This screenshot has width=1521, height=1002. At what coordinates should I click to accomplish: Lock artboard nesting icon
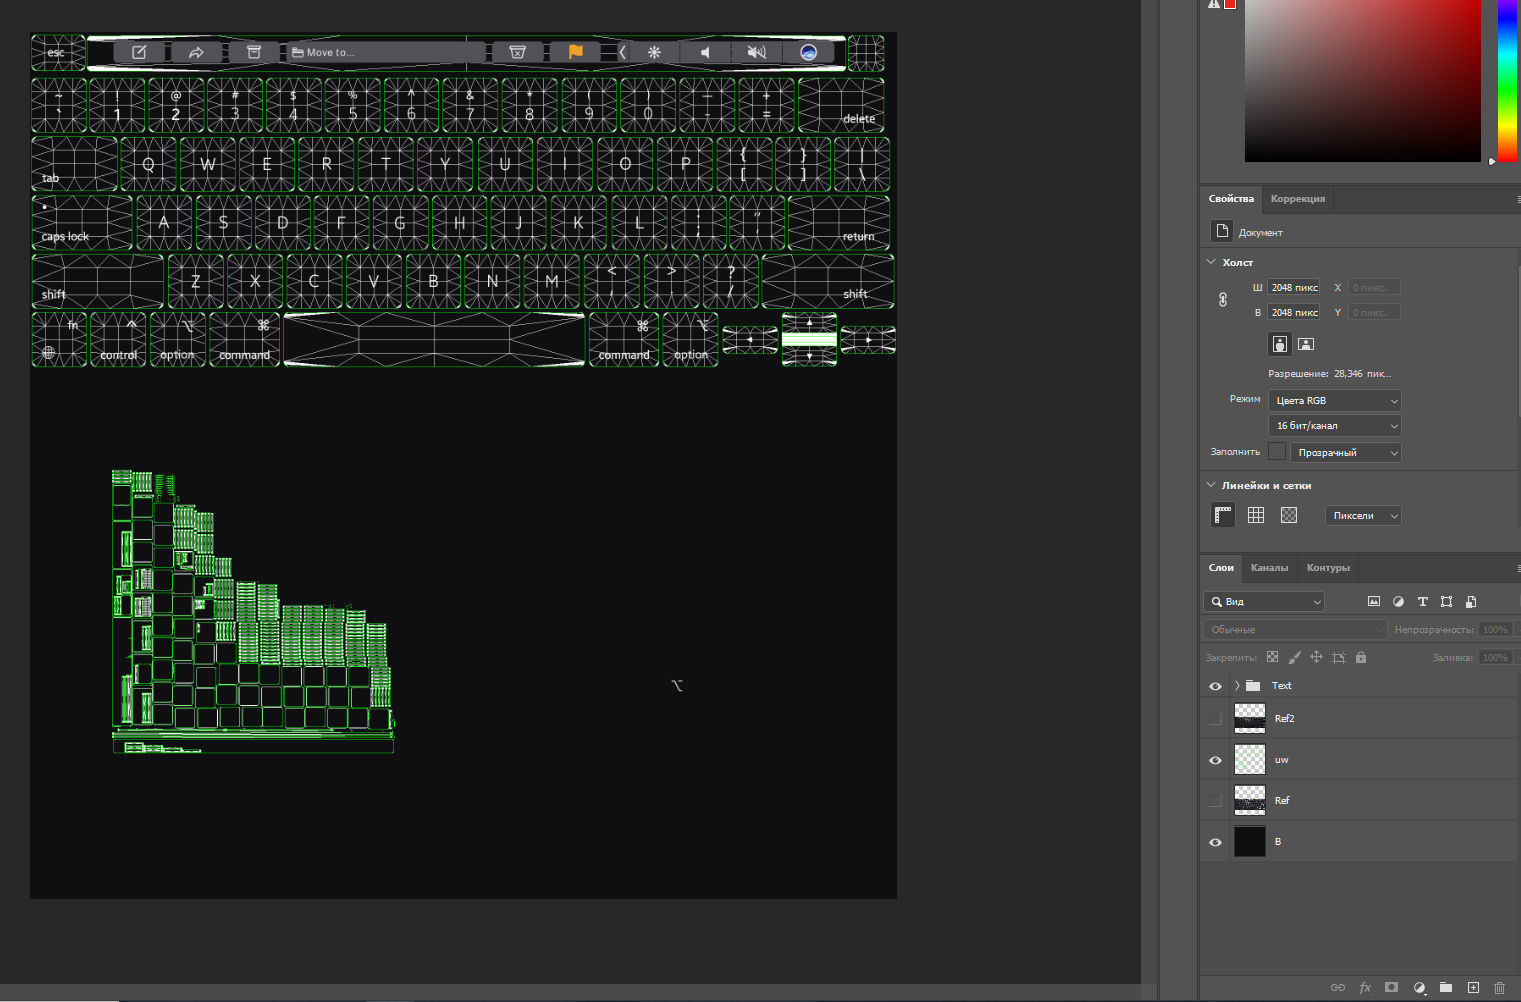1339,657
